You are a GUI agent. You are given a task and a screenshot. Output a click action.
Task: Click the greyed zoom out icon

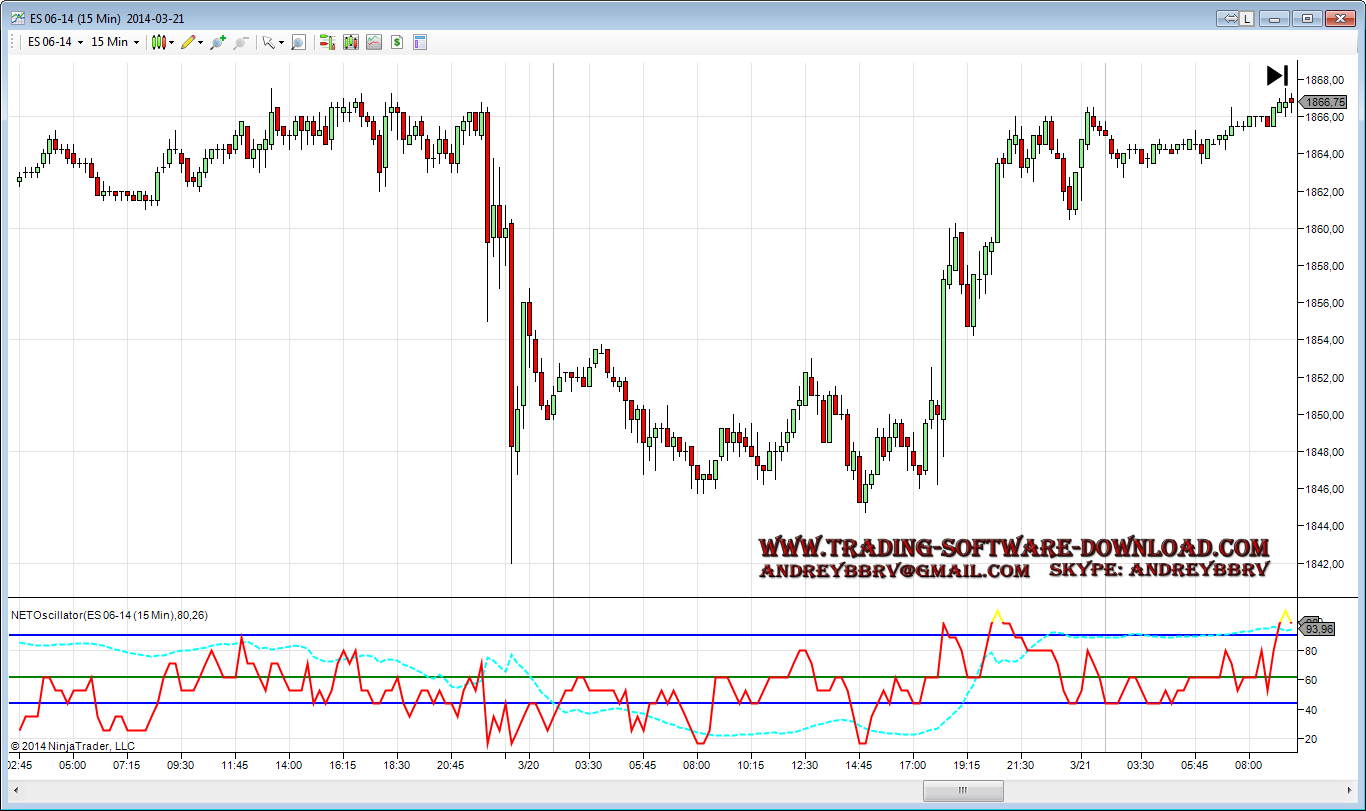[x=240, y=42]
